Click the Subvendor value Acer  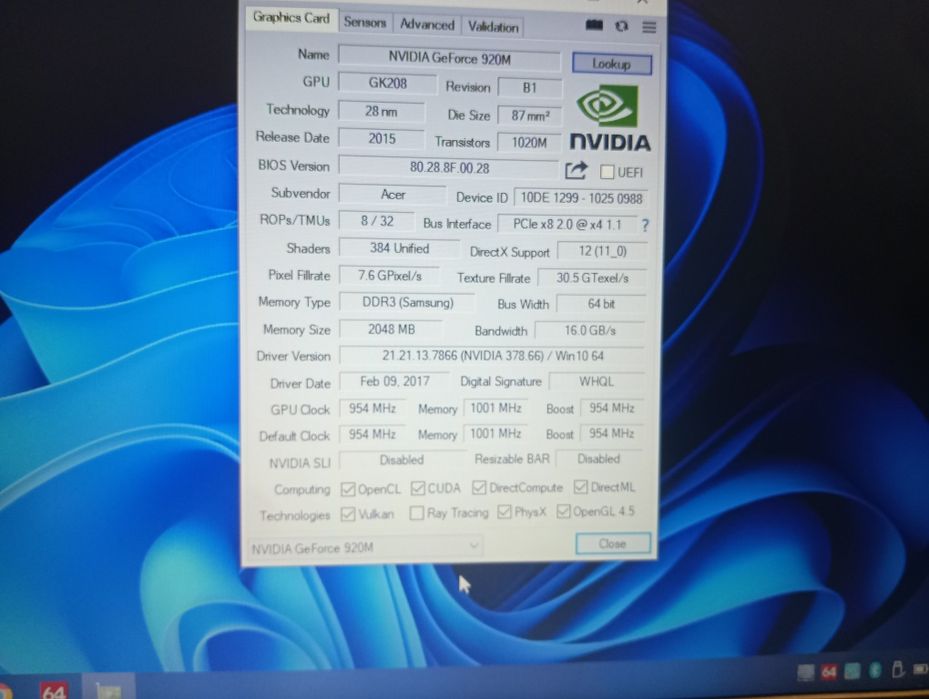click(392, 194)
